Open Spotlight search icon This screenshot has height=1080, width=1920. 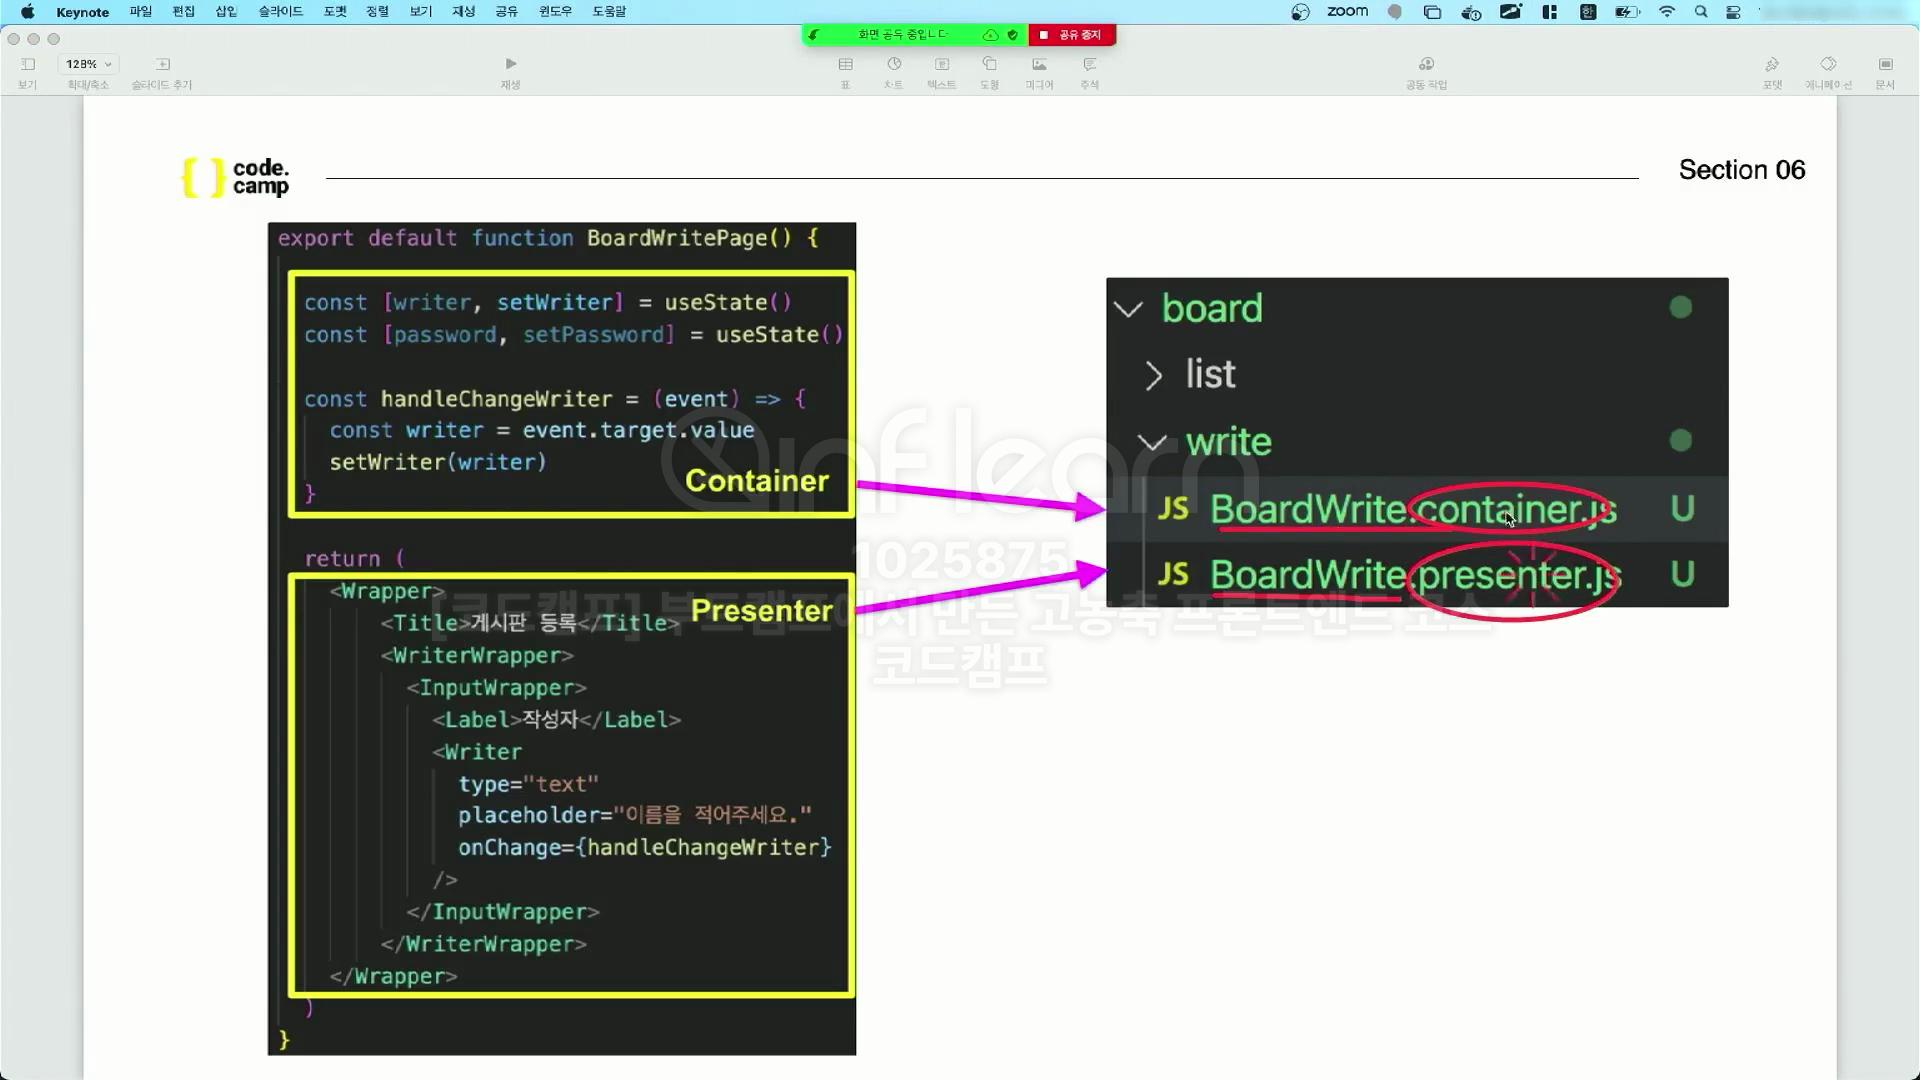pos(1700,12)
